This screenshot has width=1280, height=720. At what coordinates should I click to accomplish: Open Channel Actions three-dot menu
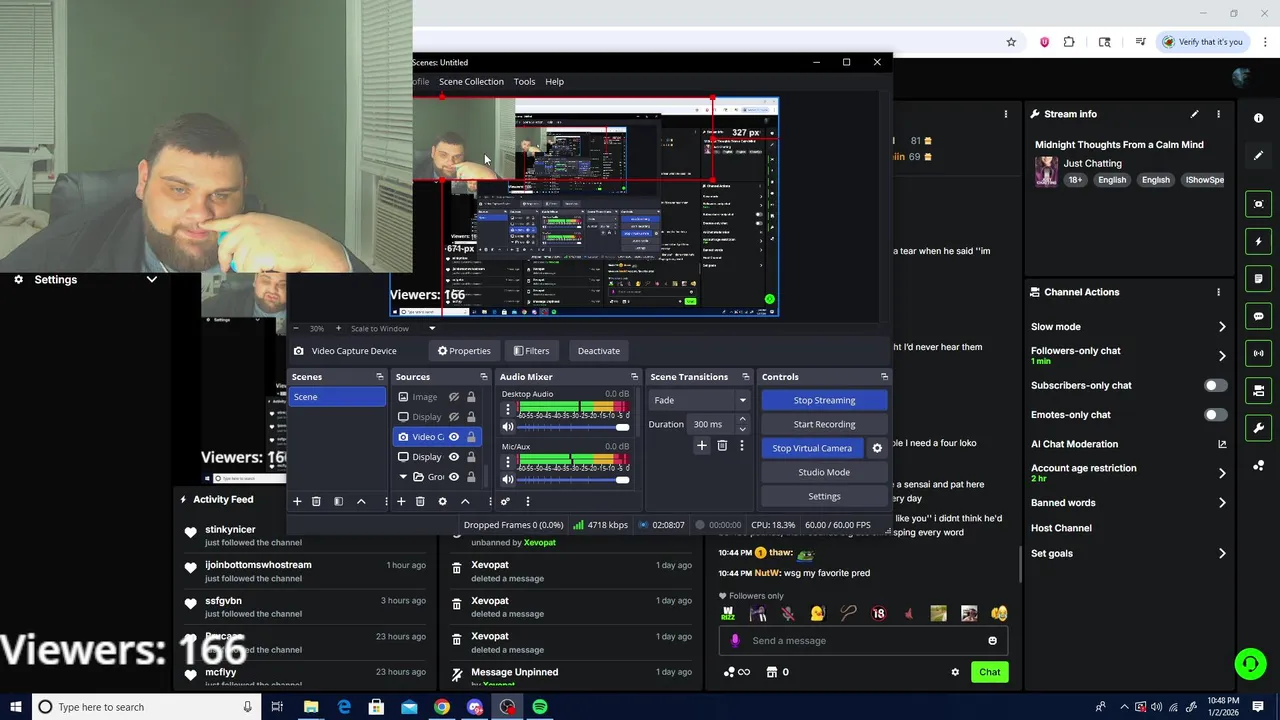pyautogui.click(x=1218, y=292)
